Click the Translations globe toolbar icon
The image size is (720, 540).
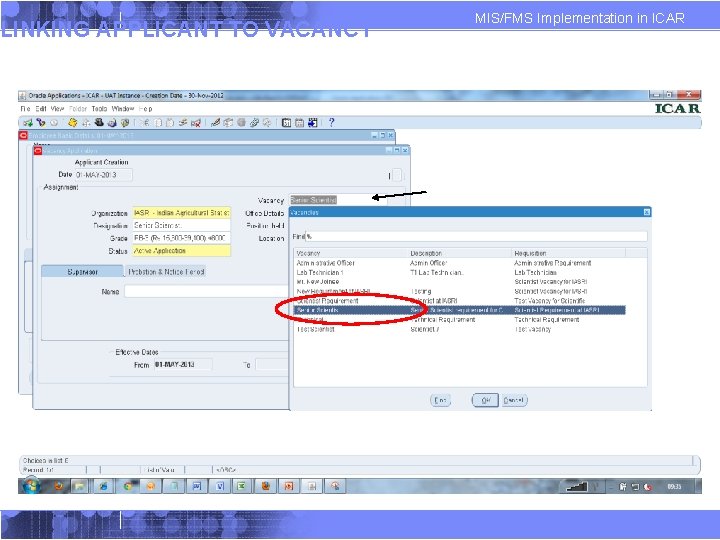tap(241, 123)
